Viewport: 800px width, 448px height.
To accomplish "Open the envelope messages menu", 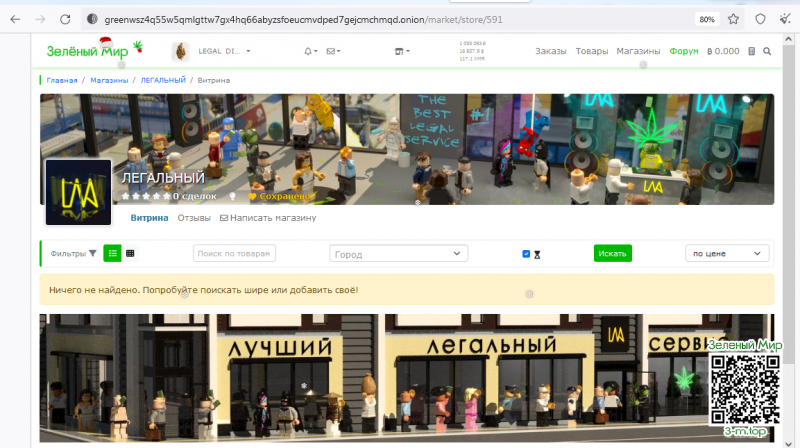I will 333,51.
